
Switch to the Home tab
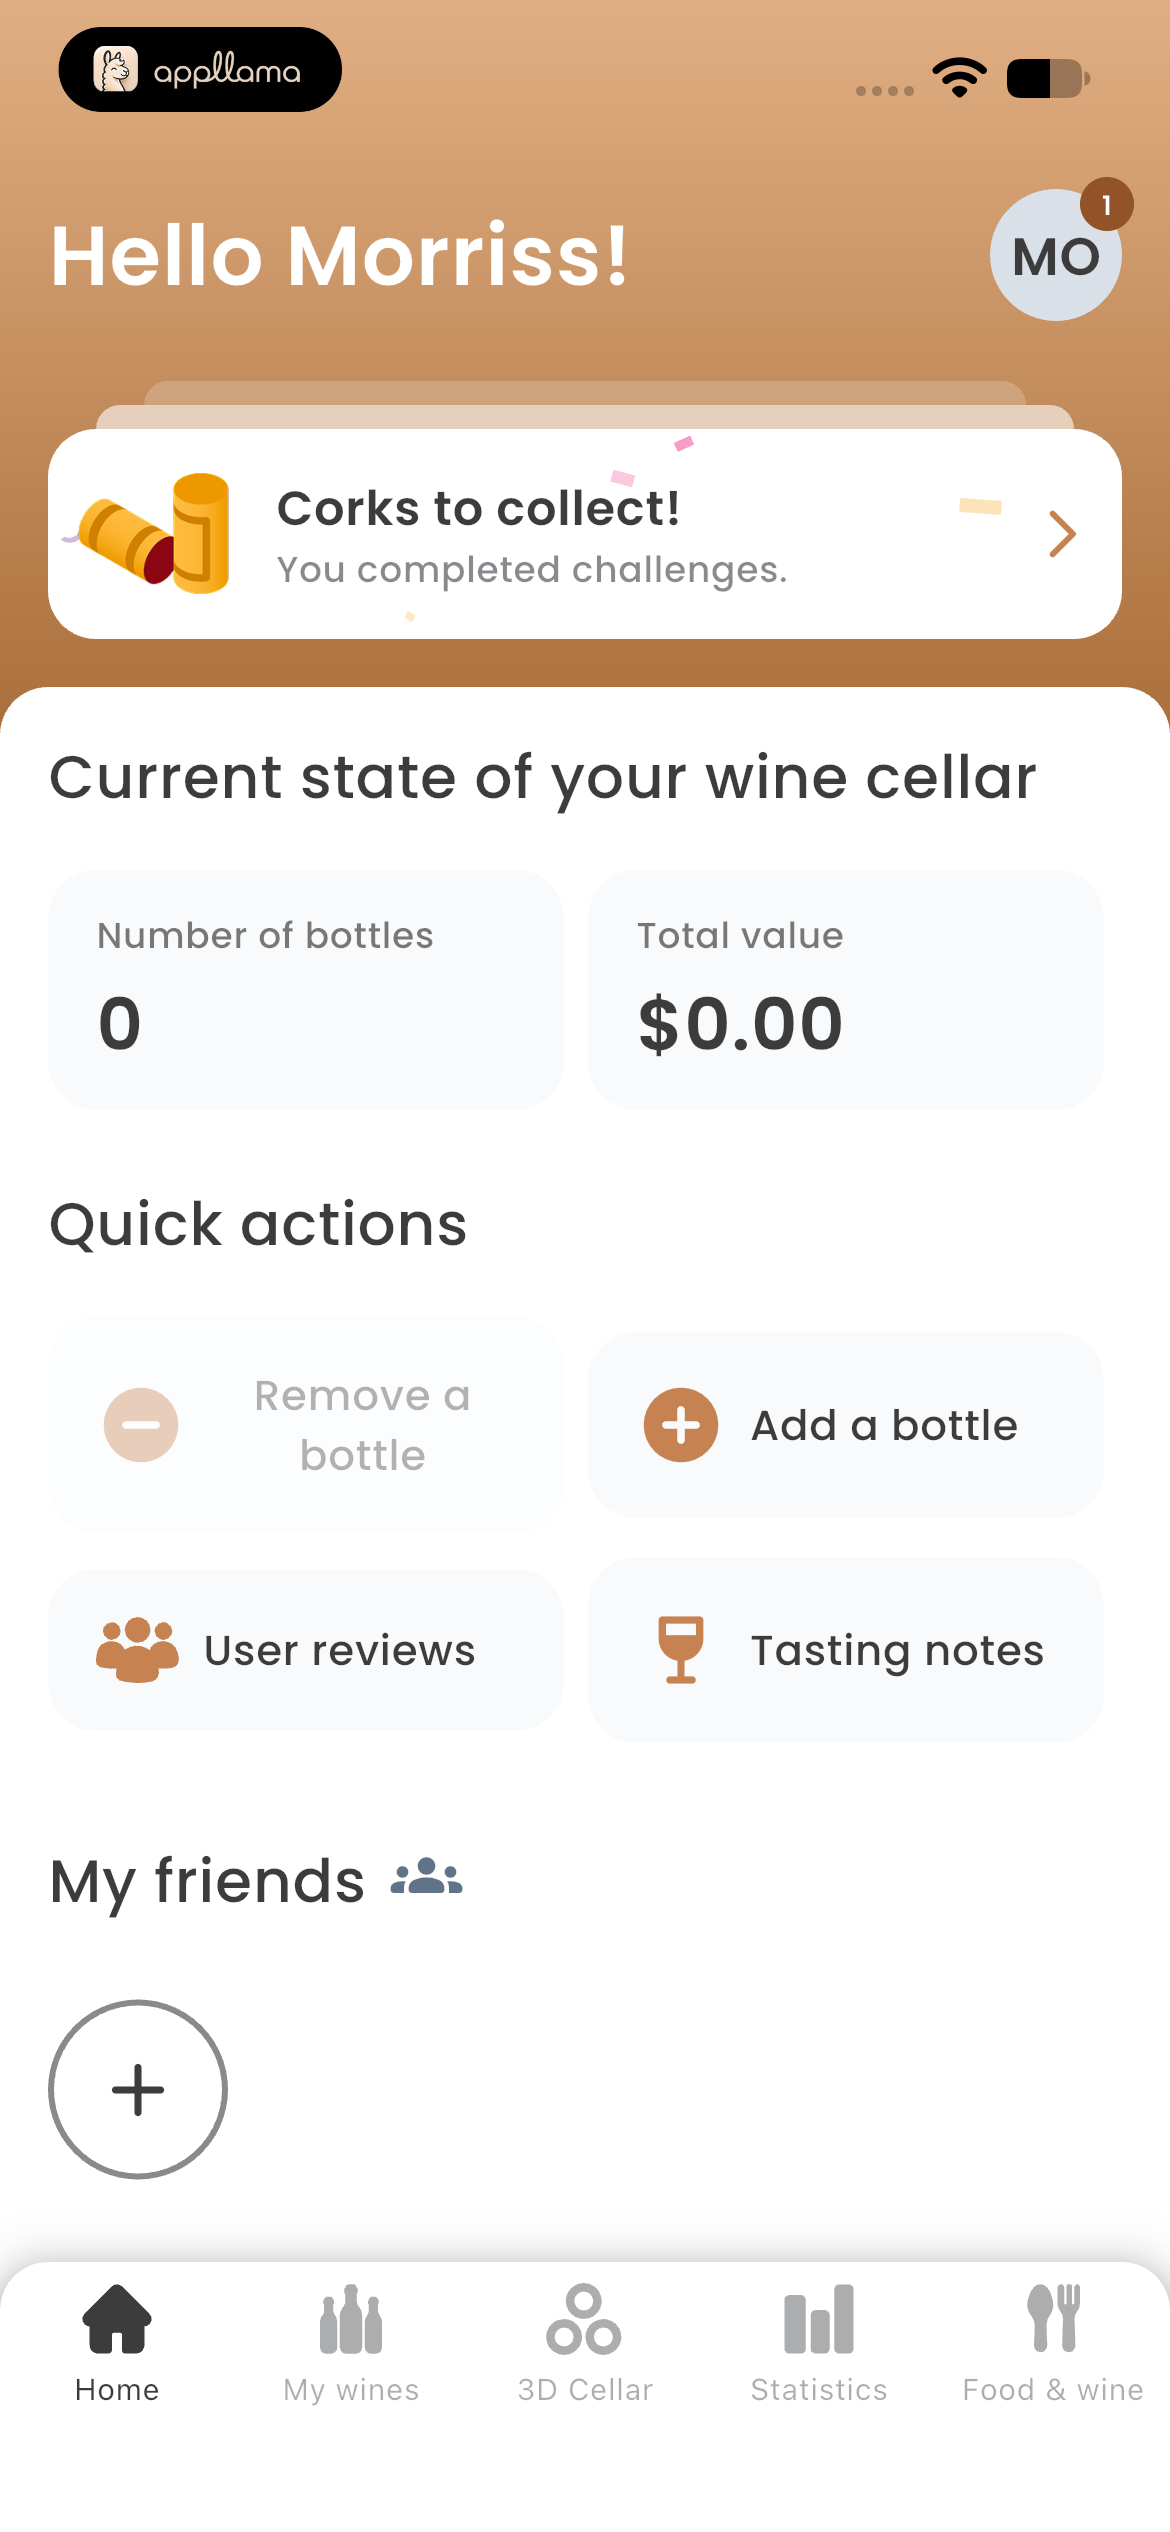click(x=117, y=2344)
